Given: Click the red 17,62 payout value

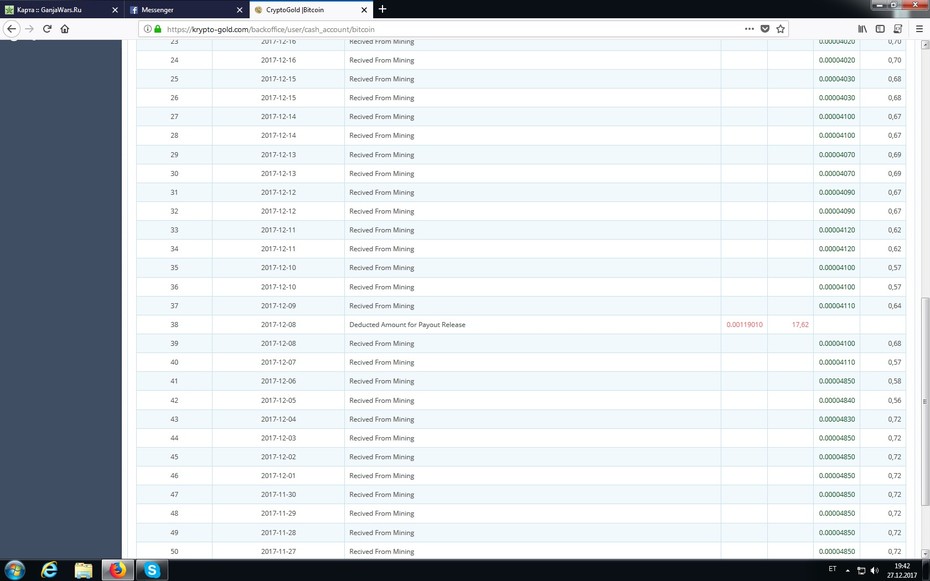Looking at the screenshot, I should coord(800,324).
